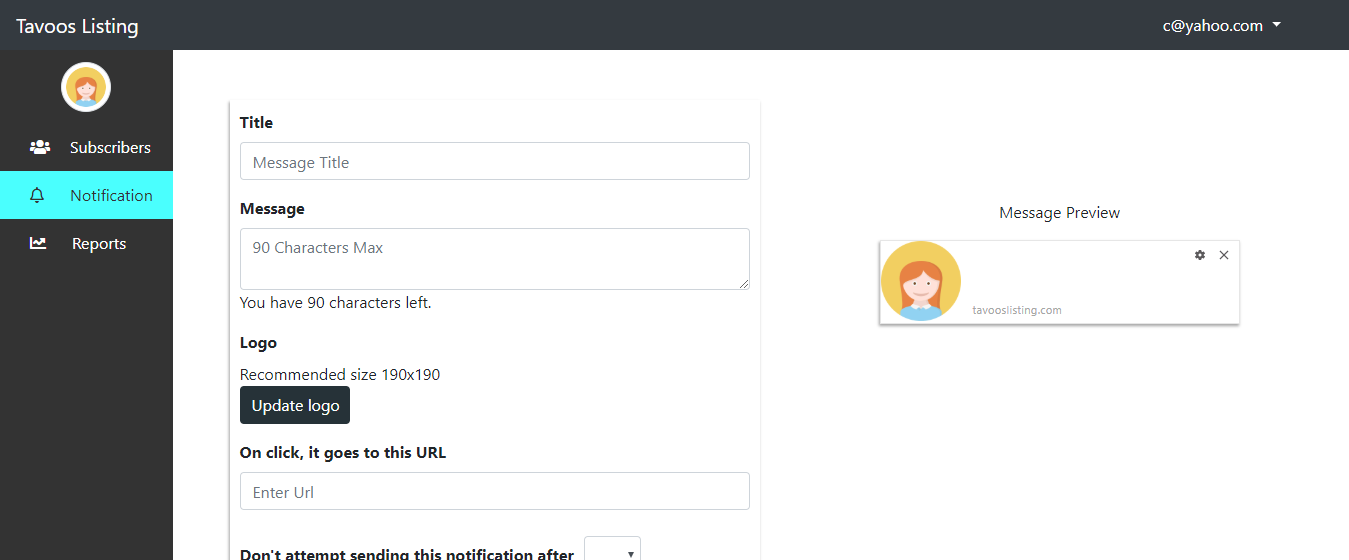Click tavooslisting.com text in the preview
This screenshot has width=1349, height=560.
coord(1017,310)
